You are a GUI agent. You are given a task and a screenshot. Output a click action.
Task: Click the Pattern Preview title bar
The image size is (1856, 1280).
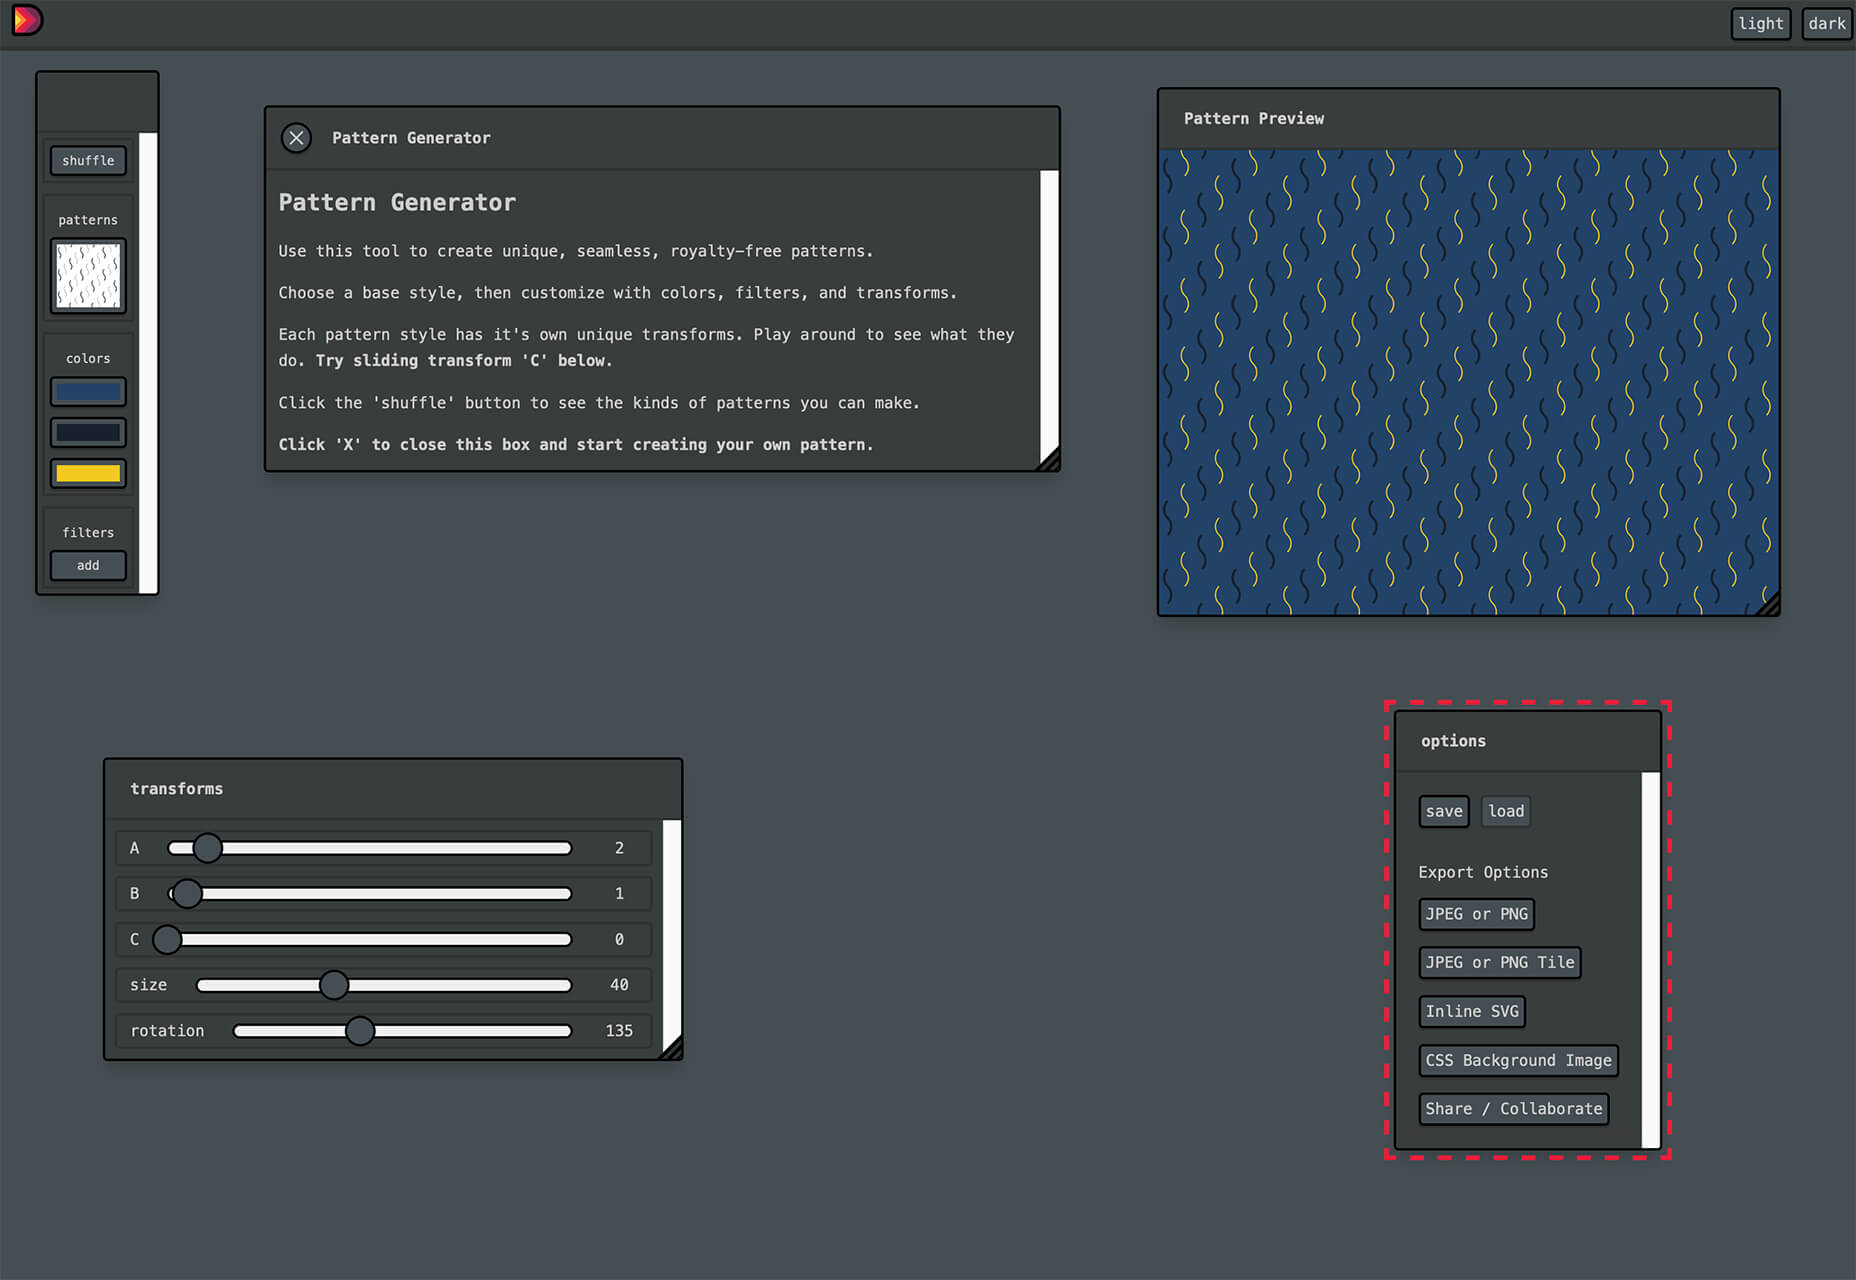point(1468,119)
